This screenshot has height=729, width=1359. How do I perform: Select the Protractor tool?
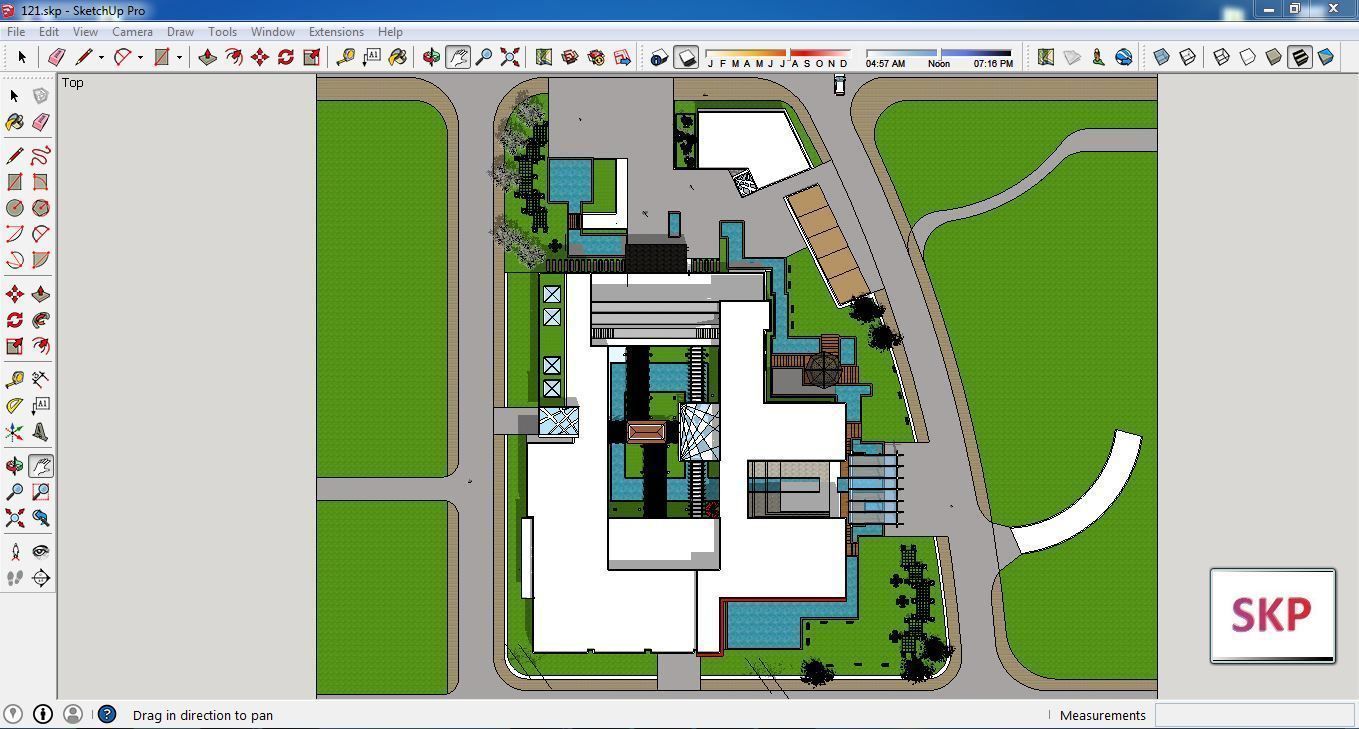15,406
